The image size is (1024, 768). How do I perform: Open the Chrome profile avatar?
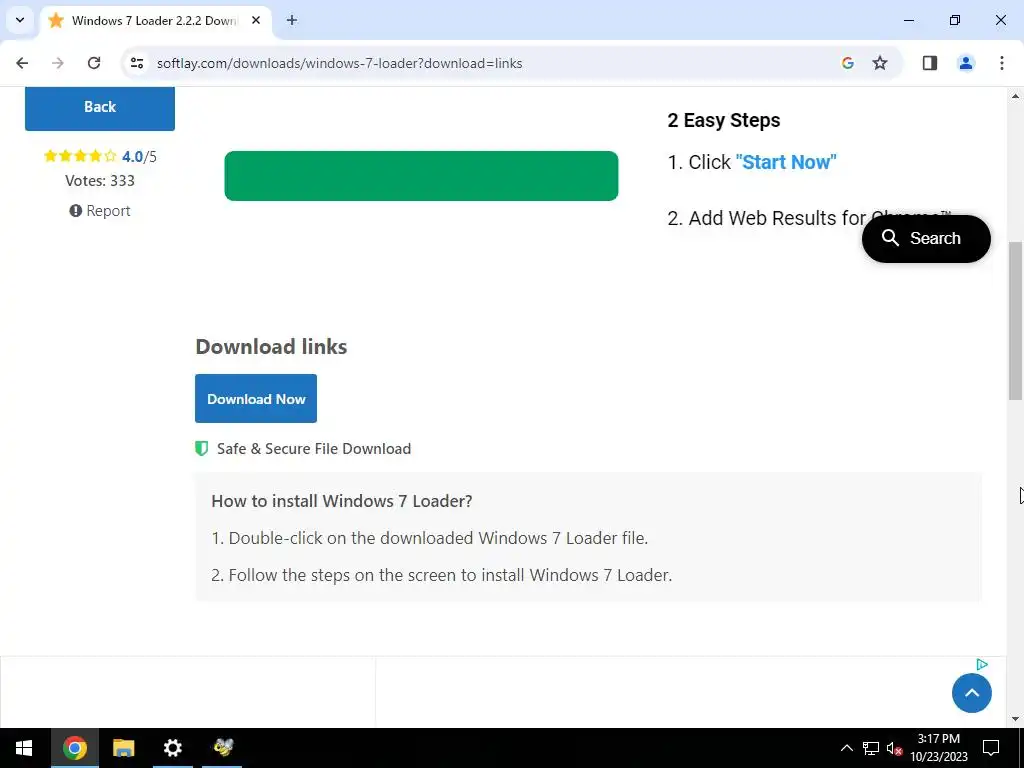tap(966, 63)
